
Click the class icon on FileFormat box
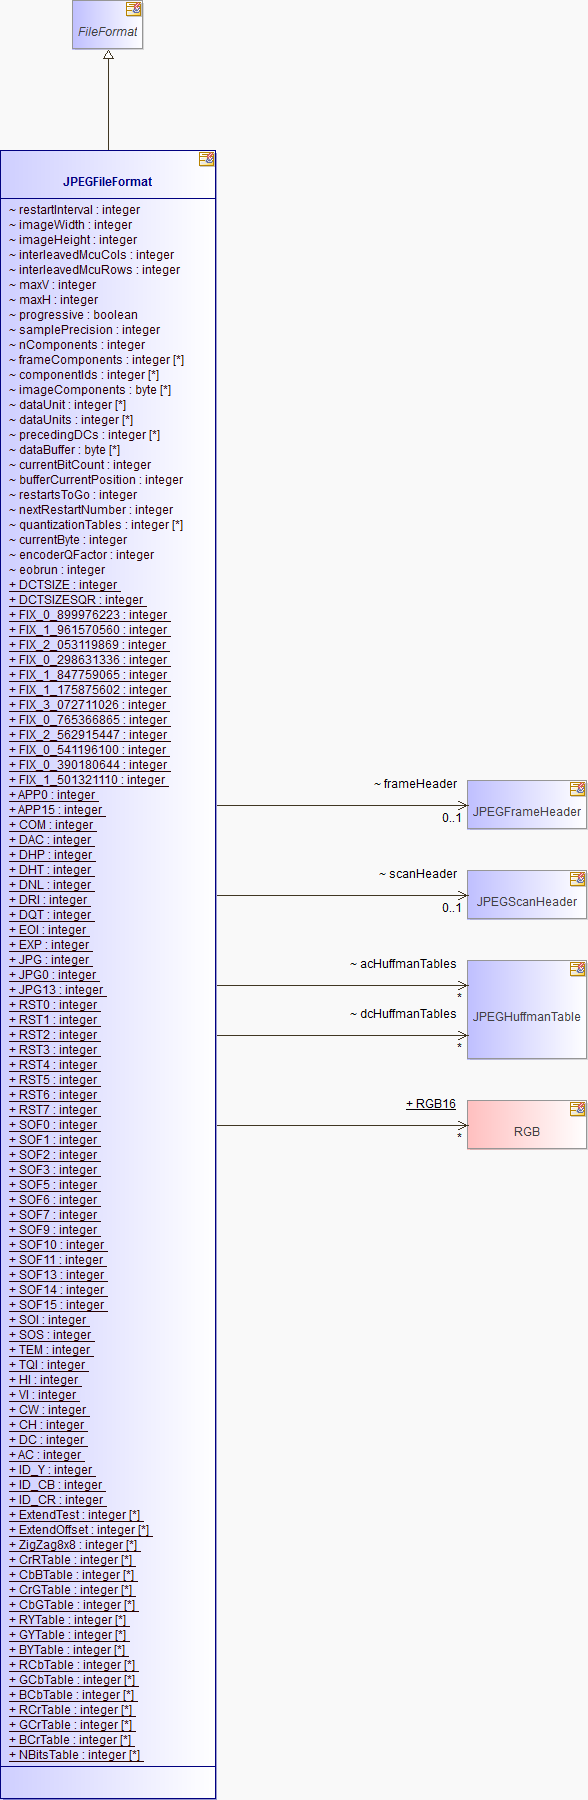(x=133, y=9)
